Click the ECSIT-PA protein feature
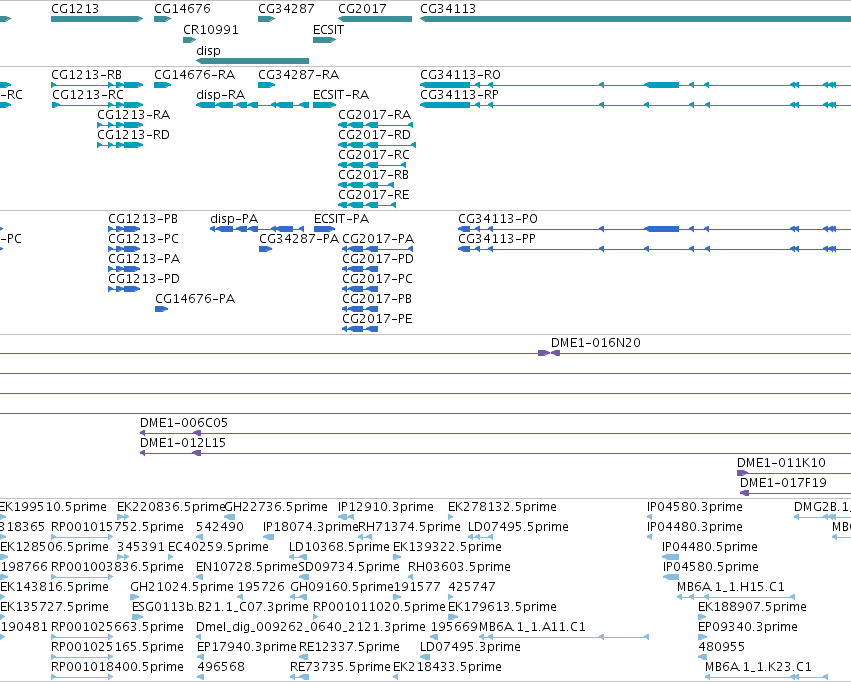Image resolution: width=851 pixels, height=682 pixels. point(325,229)
